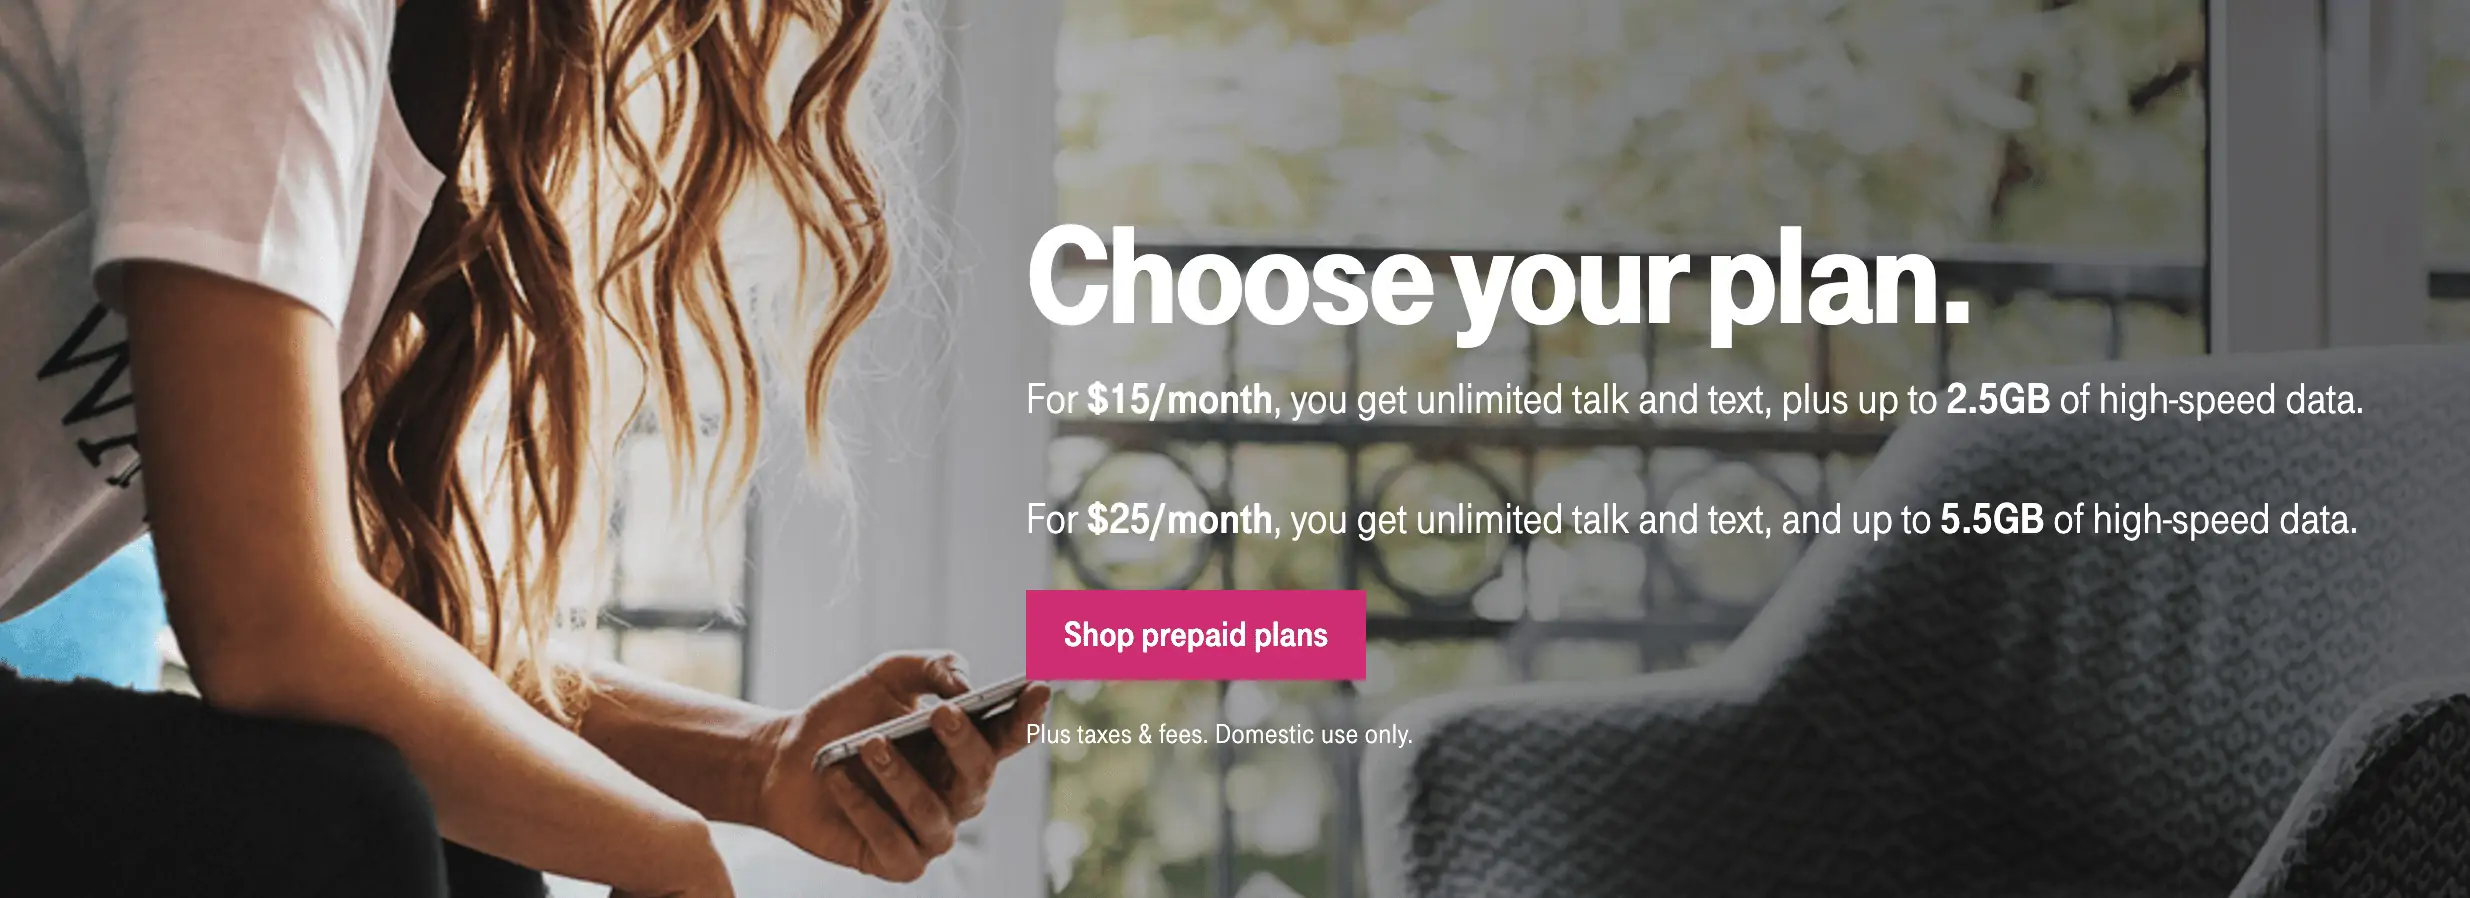Select the 5.5GB data amount text

1991,520
